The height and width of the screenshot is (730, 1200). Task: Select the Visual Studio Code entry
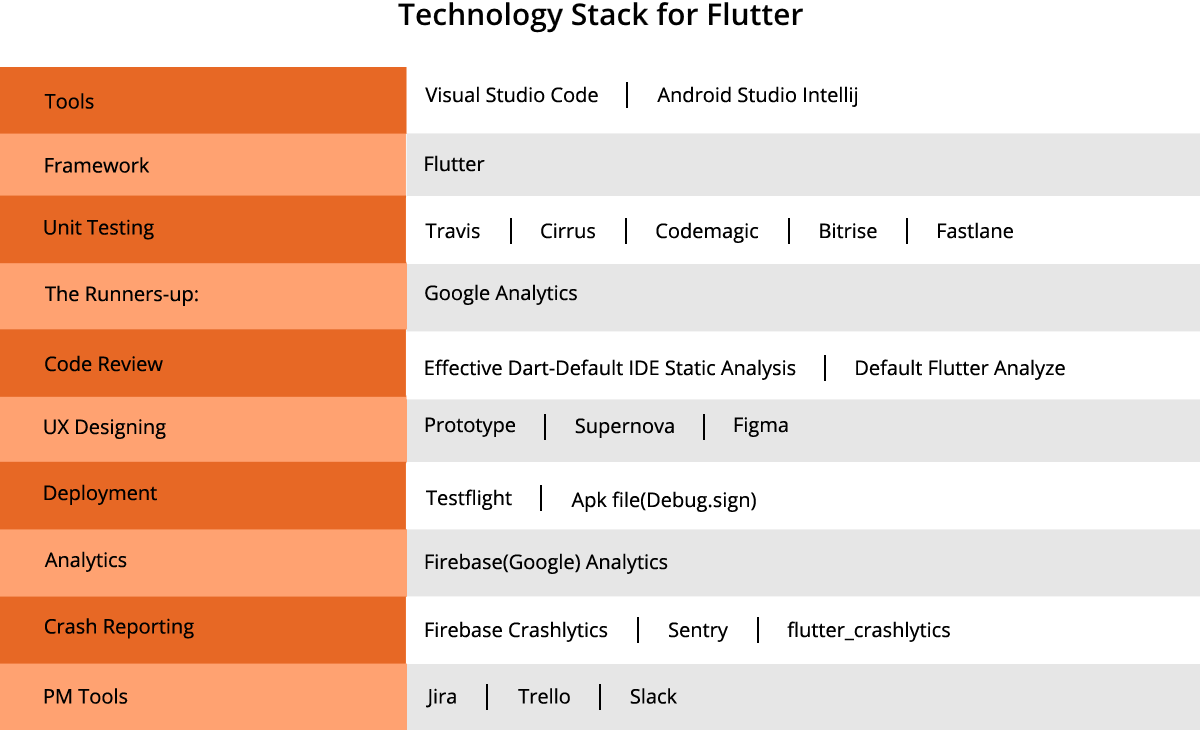pyautogui.click(x=511, y=95)
